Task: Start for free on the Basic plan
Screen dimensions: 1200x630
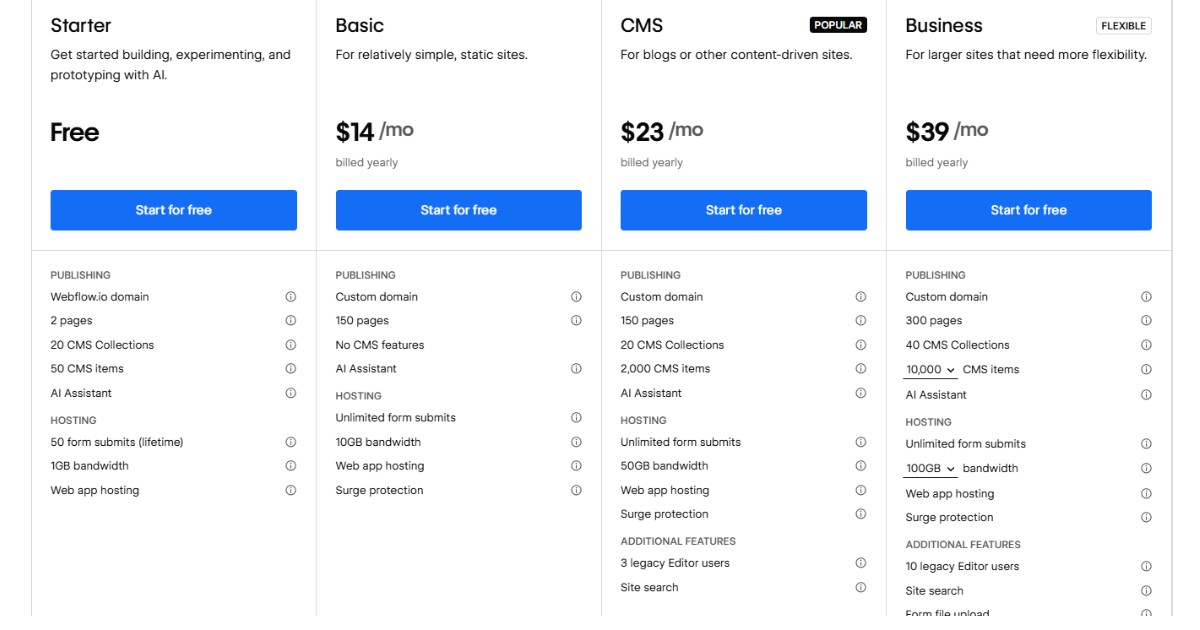Action: (459, 210)
